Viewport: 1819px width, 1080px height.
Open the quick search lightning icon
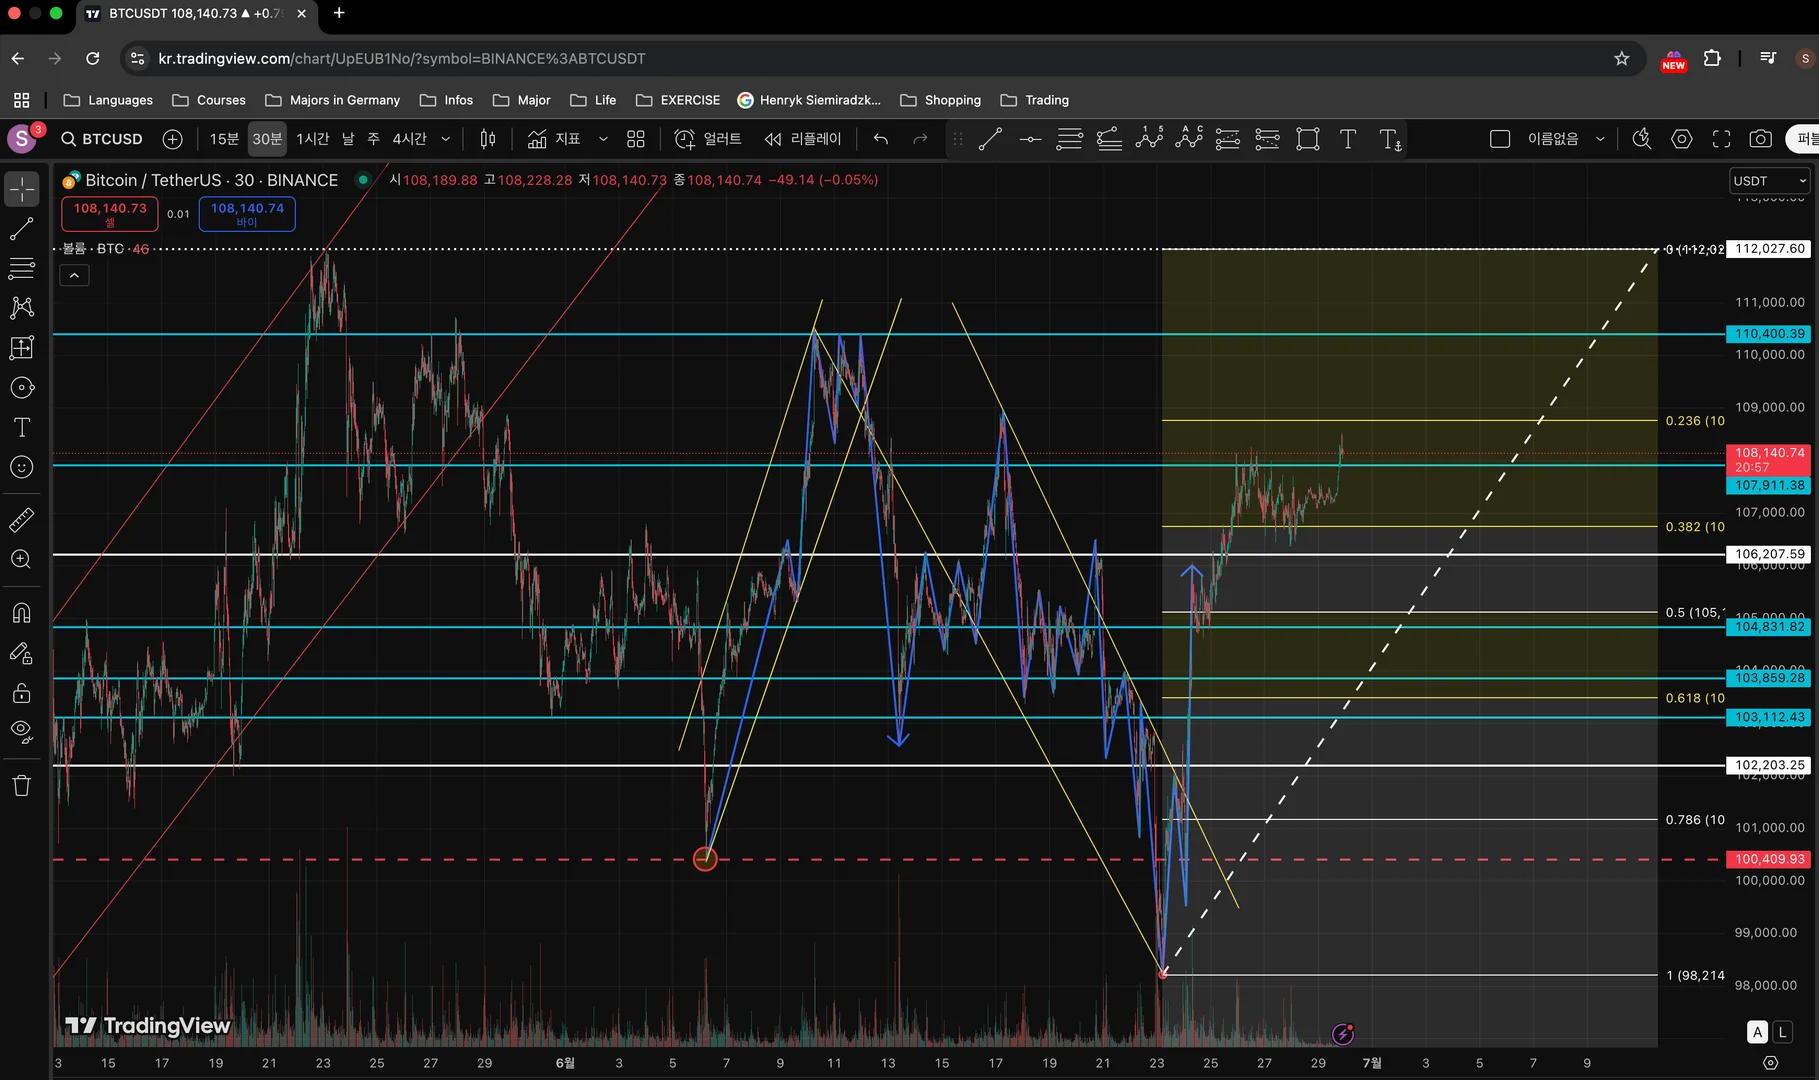(x=1642, y=139)
